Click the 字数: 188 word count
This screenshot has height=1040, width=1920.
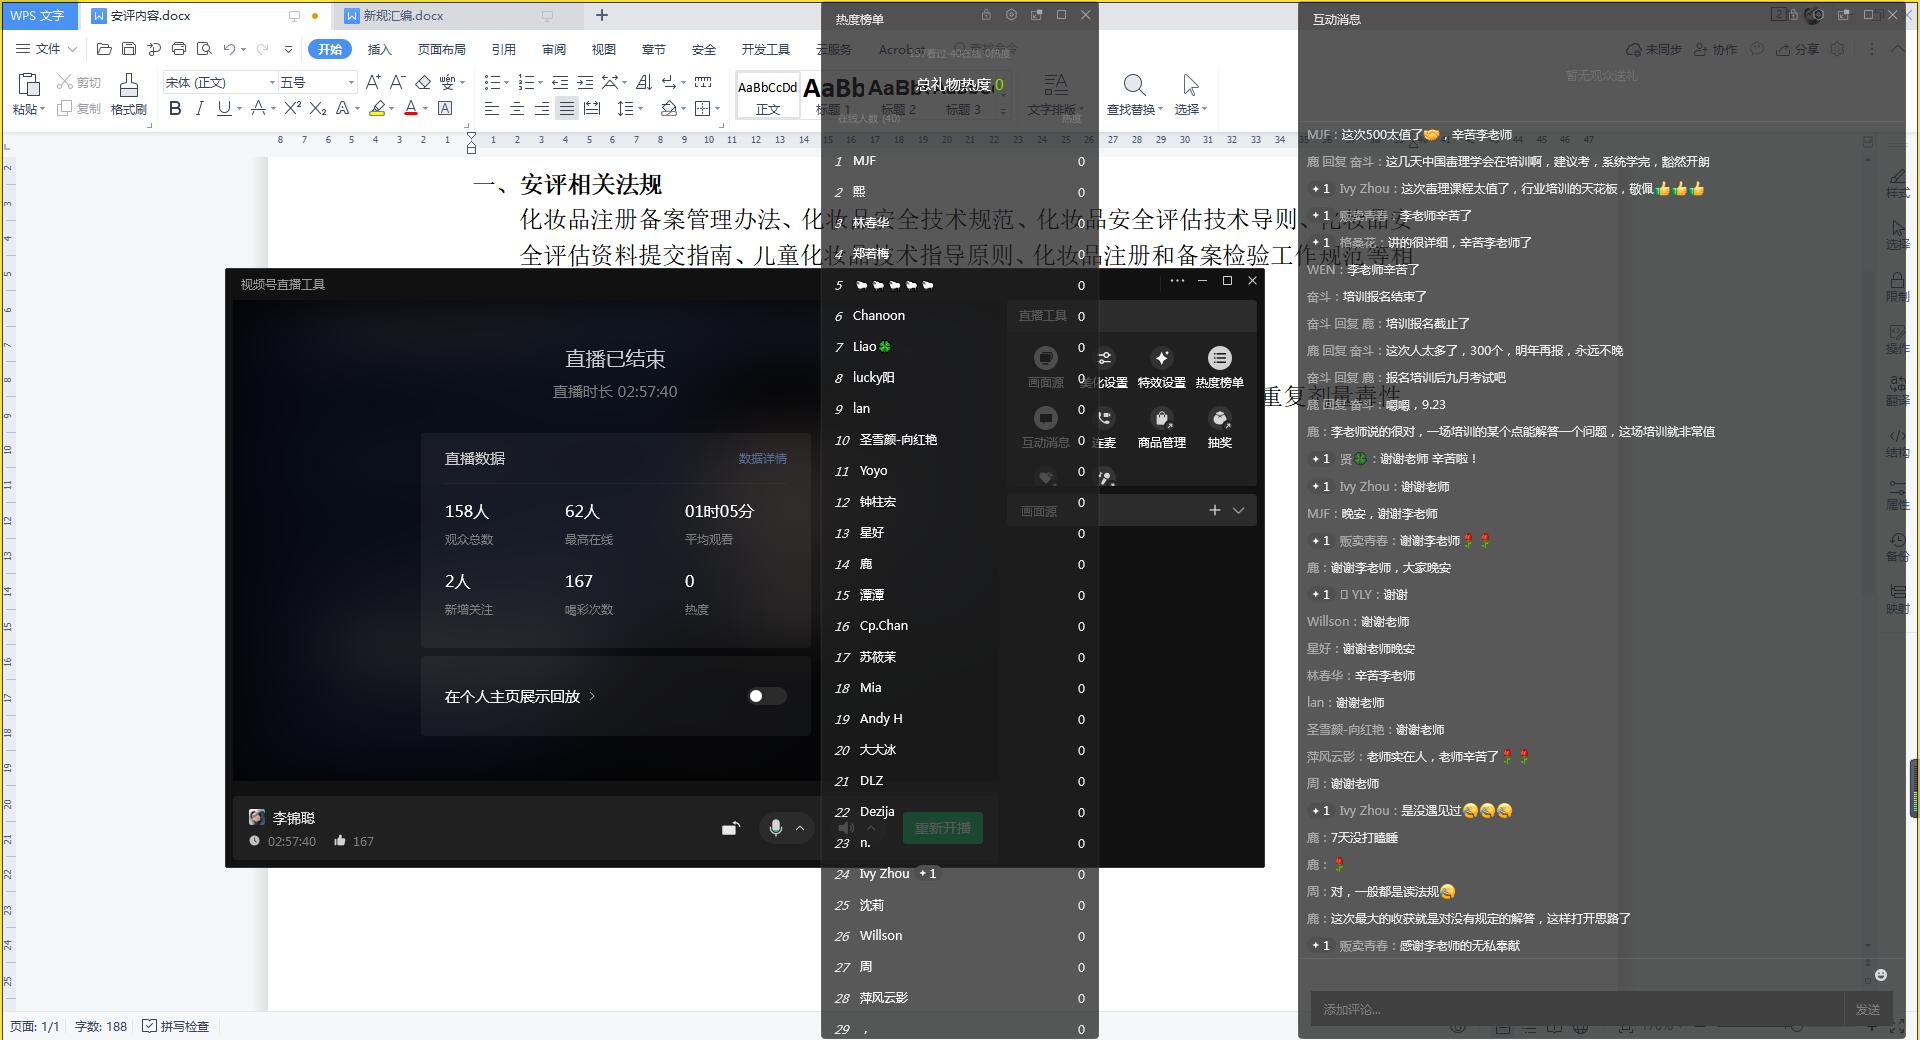[x=101, y=1026]
